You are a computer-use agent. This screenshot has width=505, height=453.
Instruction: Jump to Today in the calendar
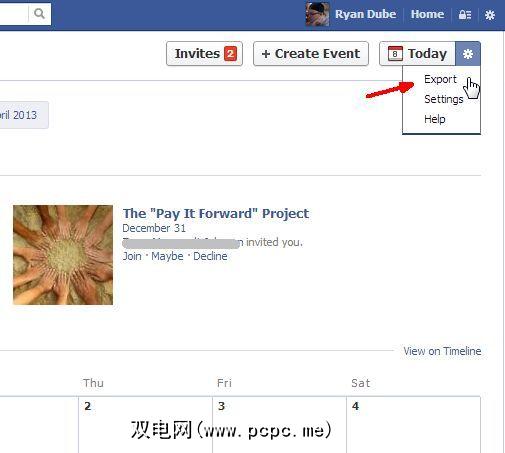[x=417, y=54]
